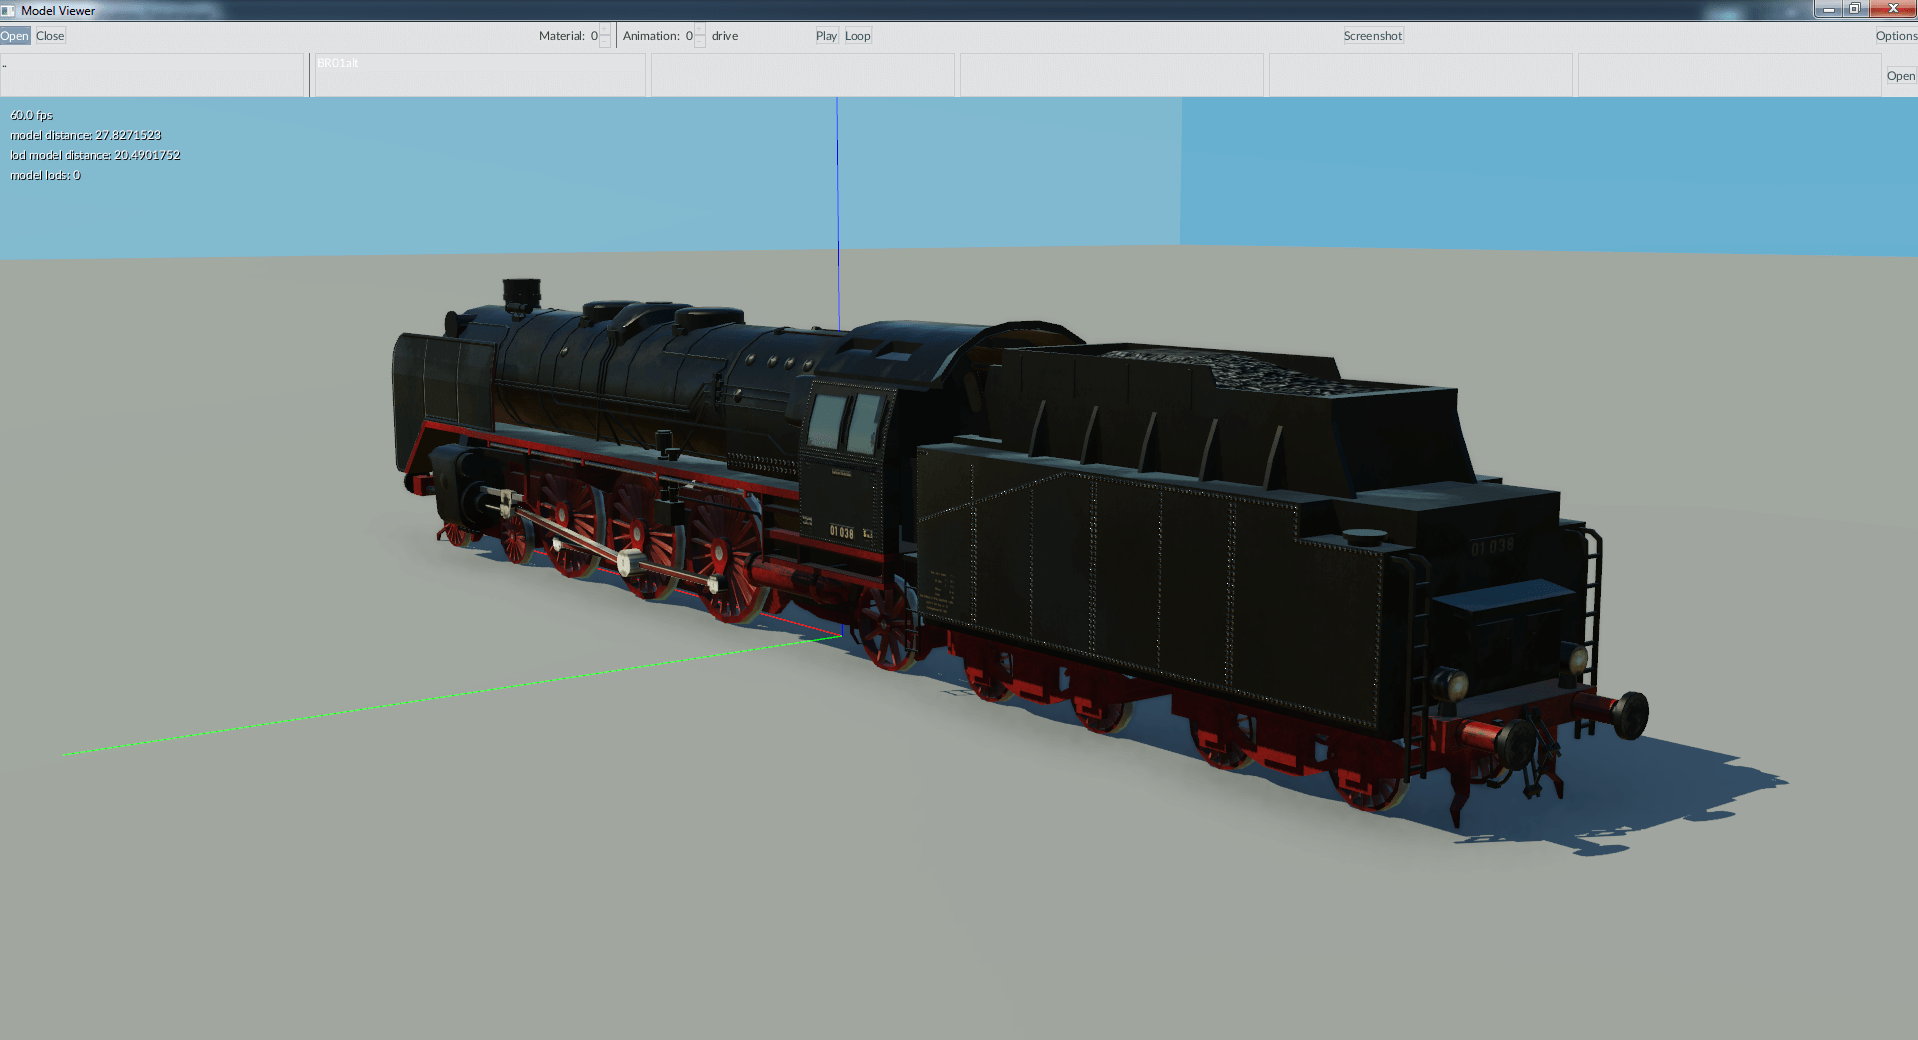This screenshot has width=1918, height=1040.
Task: Click the Close button in the toolbar
Action: (x=50, y=36)
